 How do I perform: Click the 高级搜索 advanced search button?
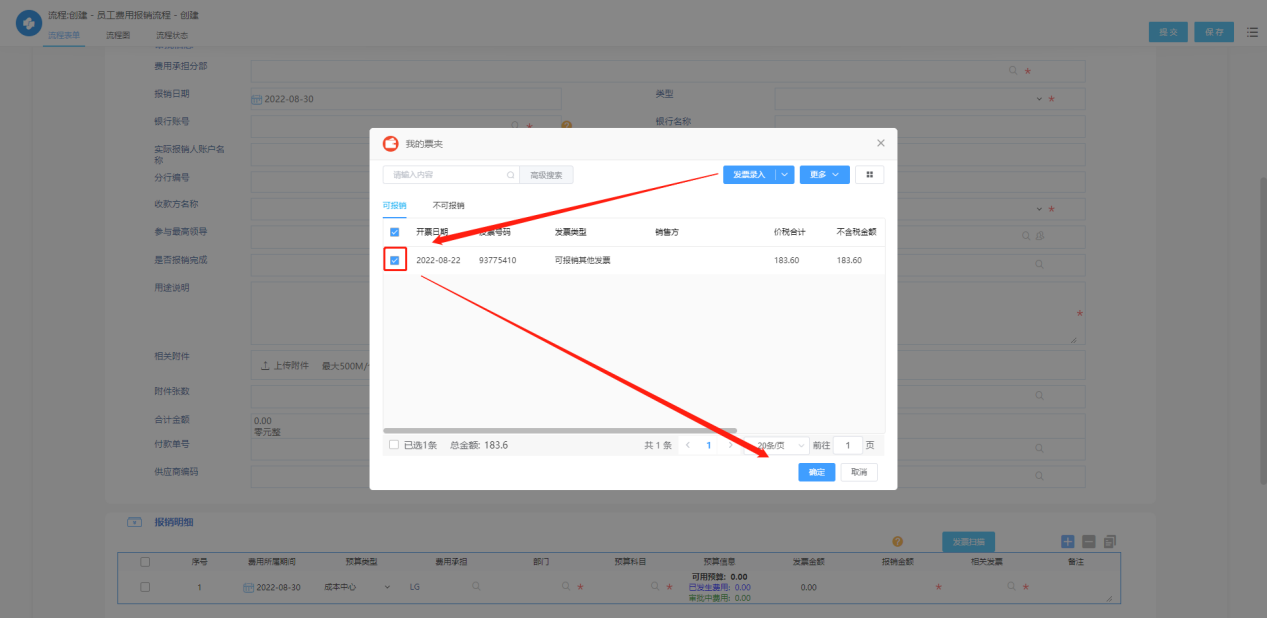click(546, 175)
